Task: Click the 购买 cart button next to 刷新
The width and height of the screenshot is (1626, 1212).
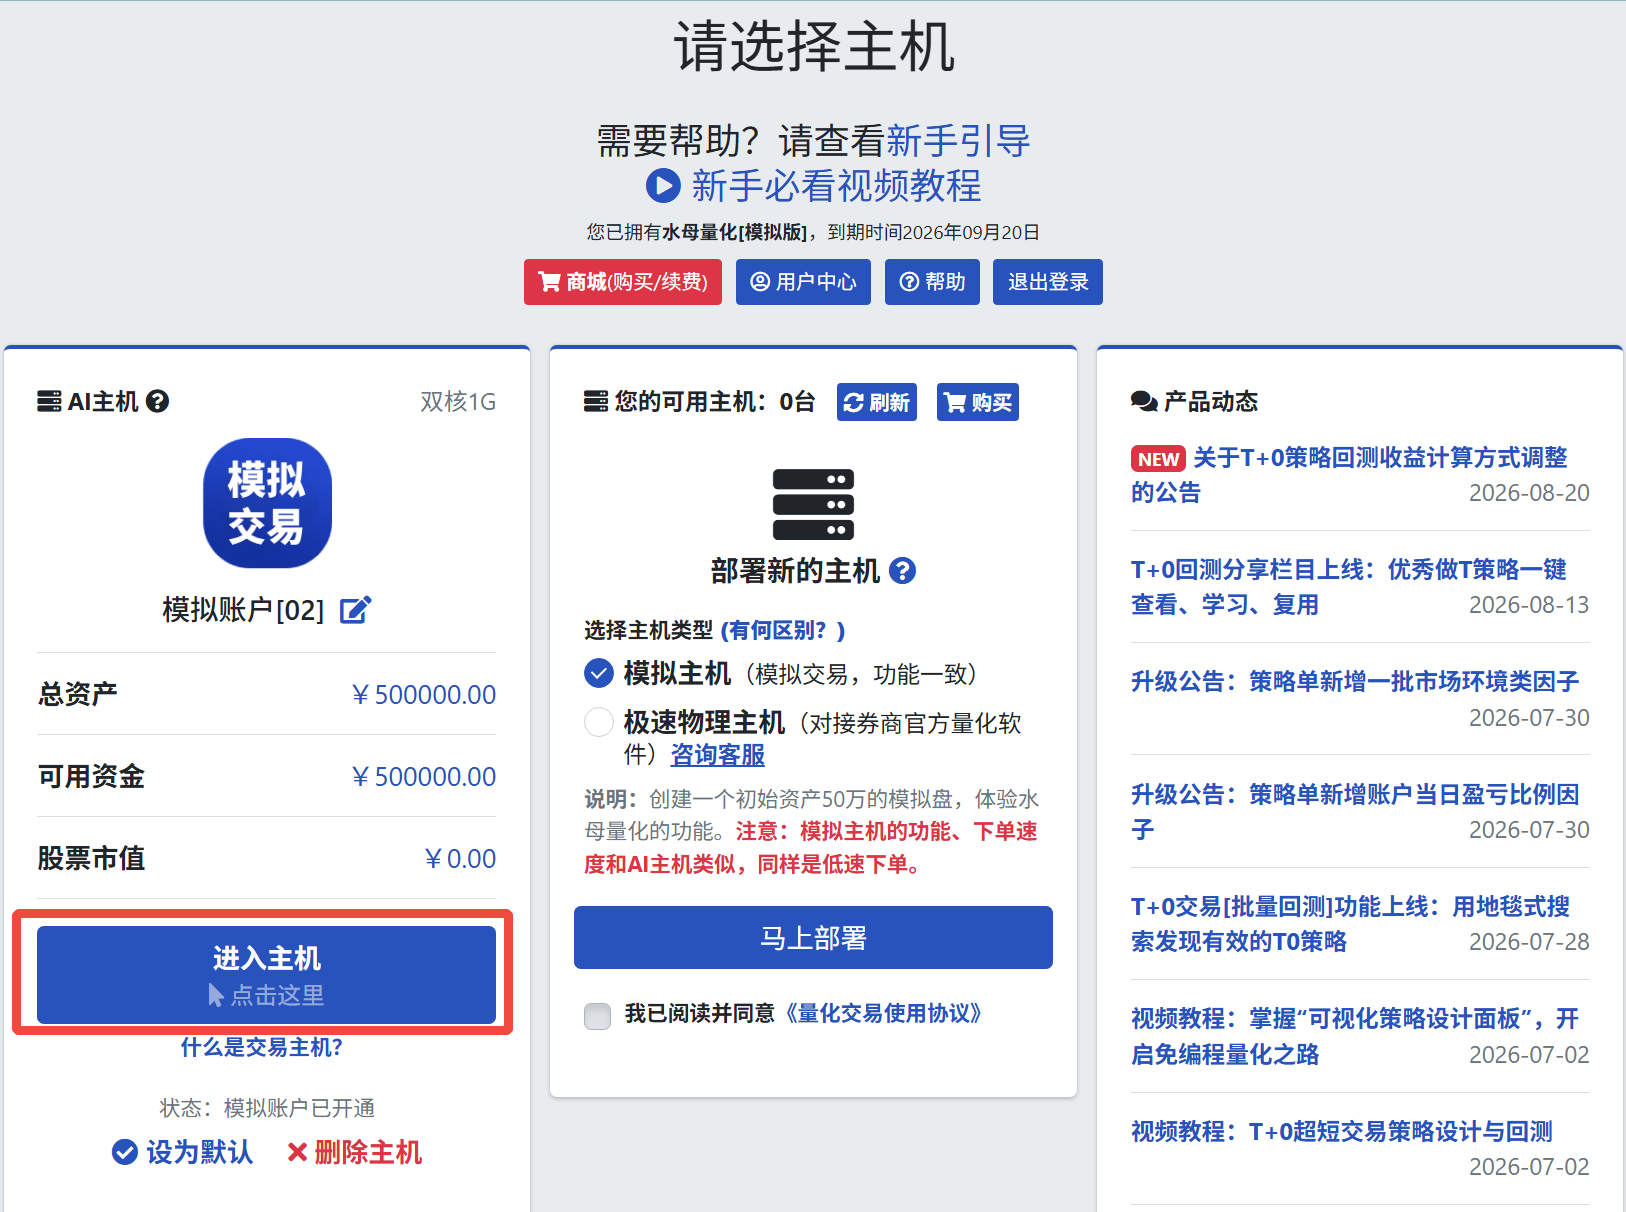Action: (978, 402)
